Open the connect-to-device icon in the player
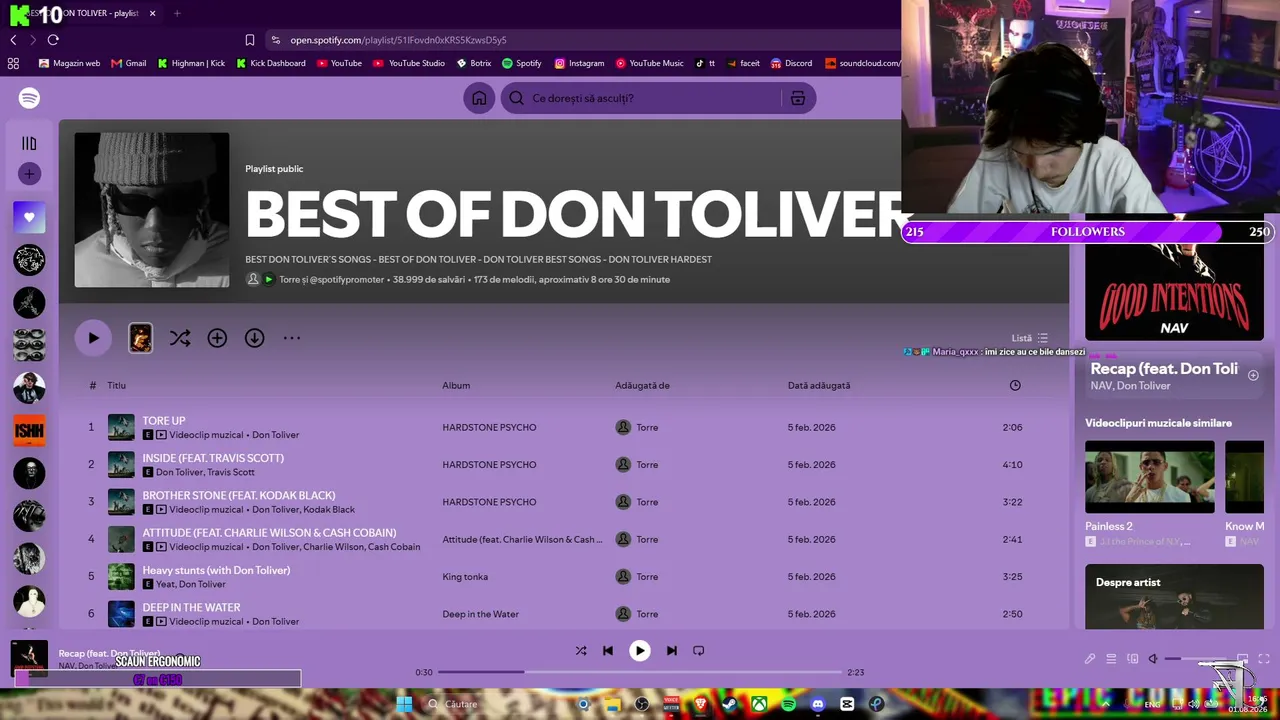Screen dimensions: 1280x720 point(1133,659)
